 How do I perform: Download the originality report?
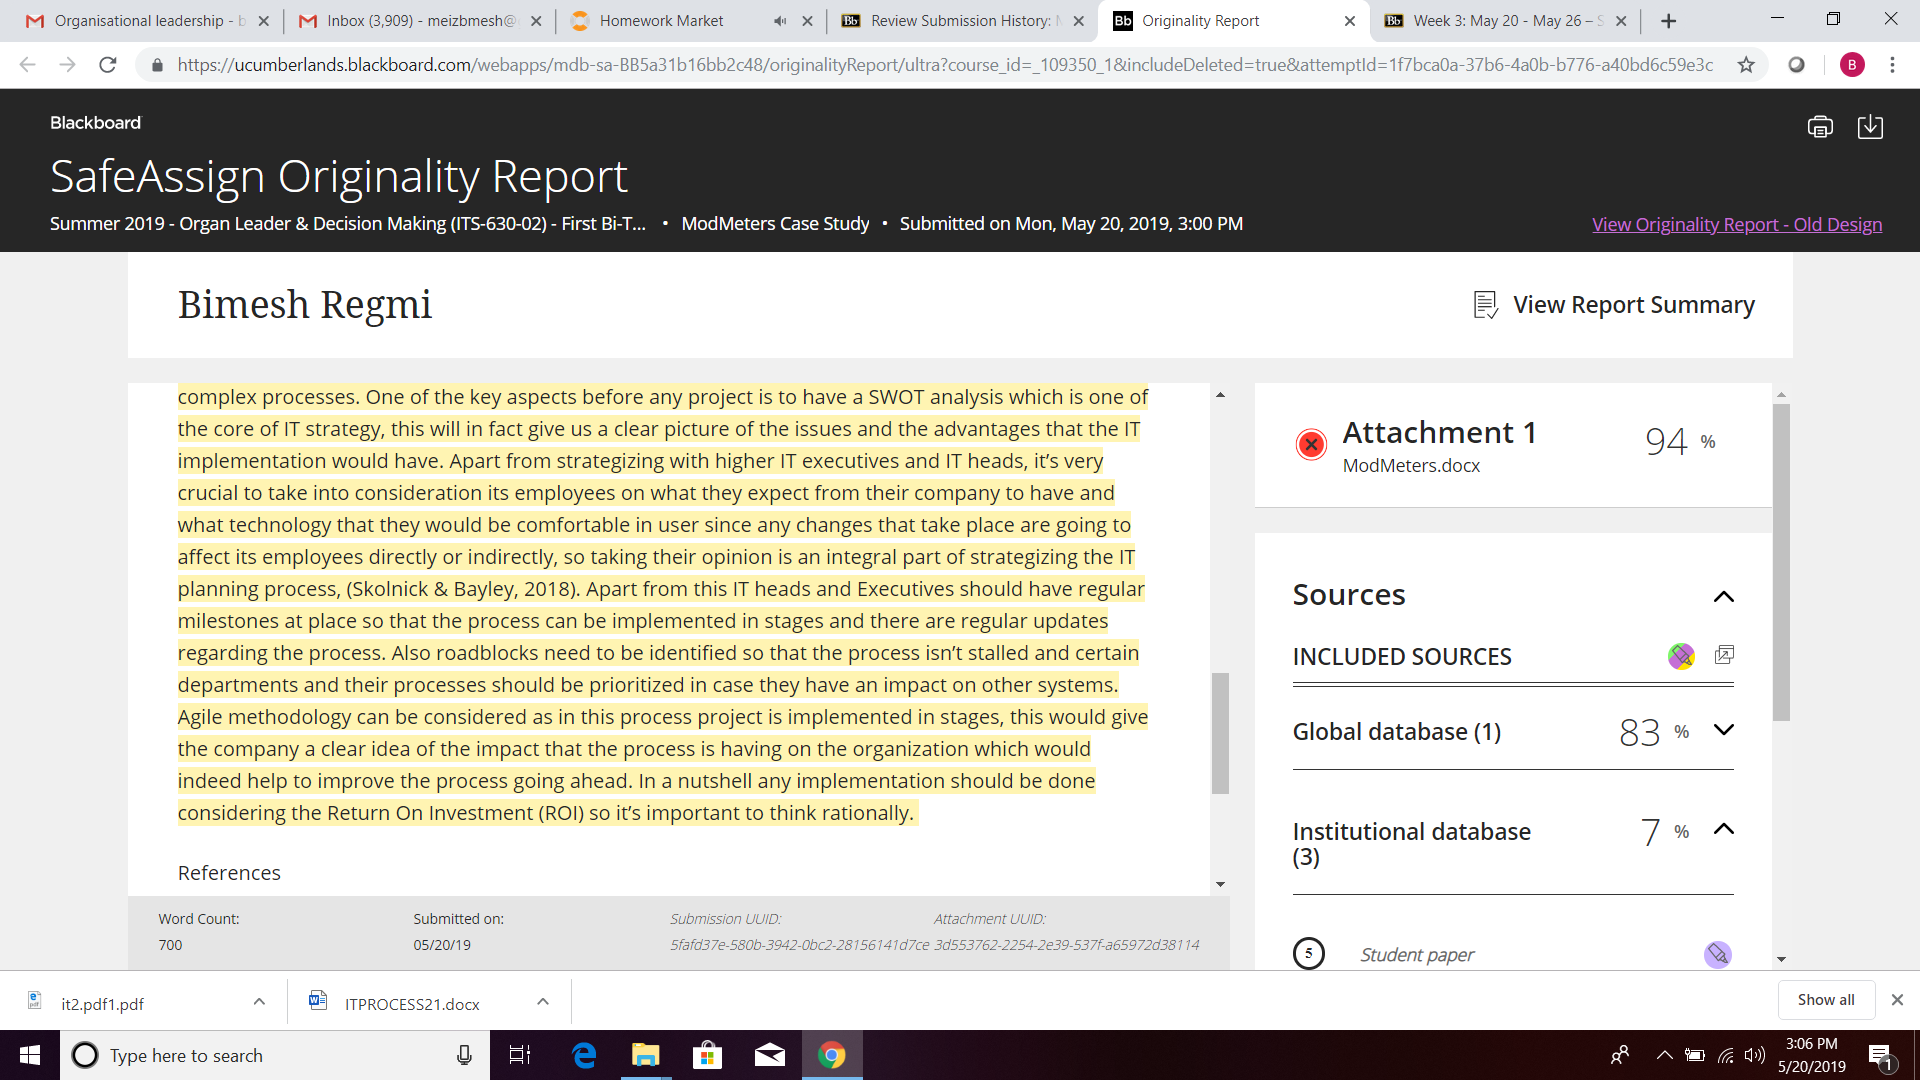[x=1870, y=127]
